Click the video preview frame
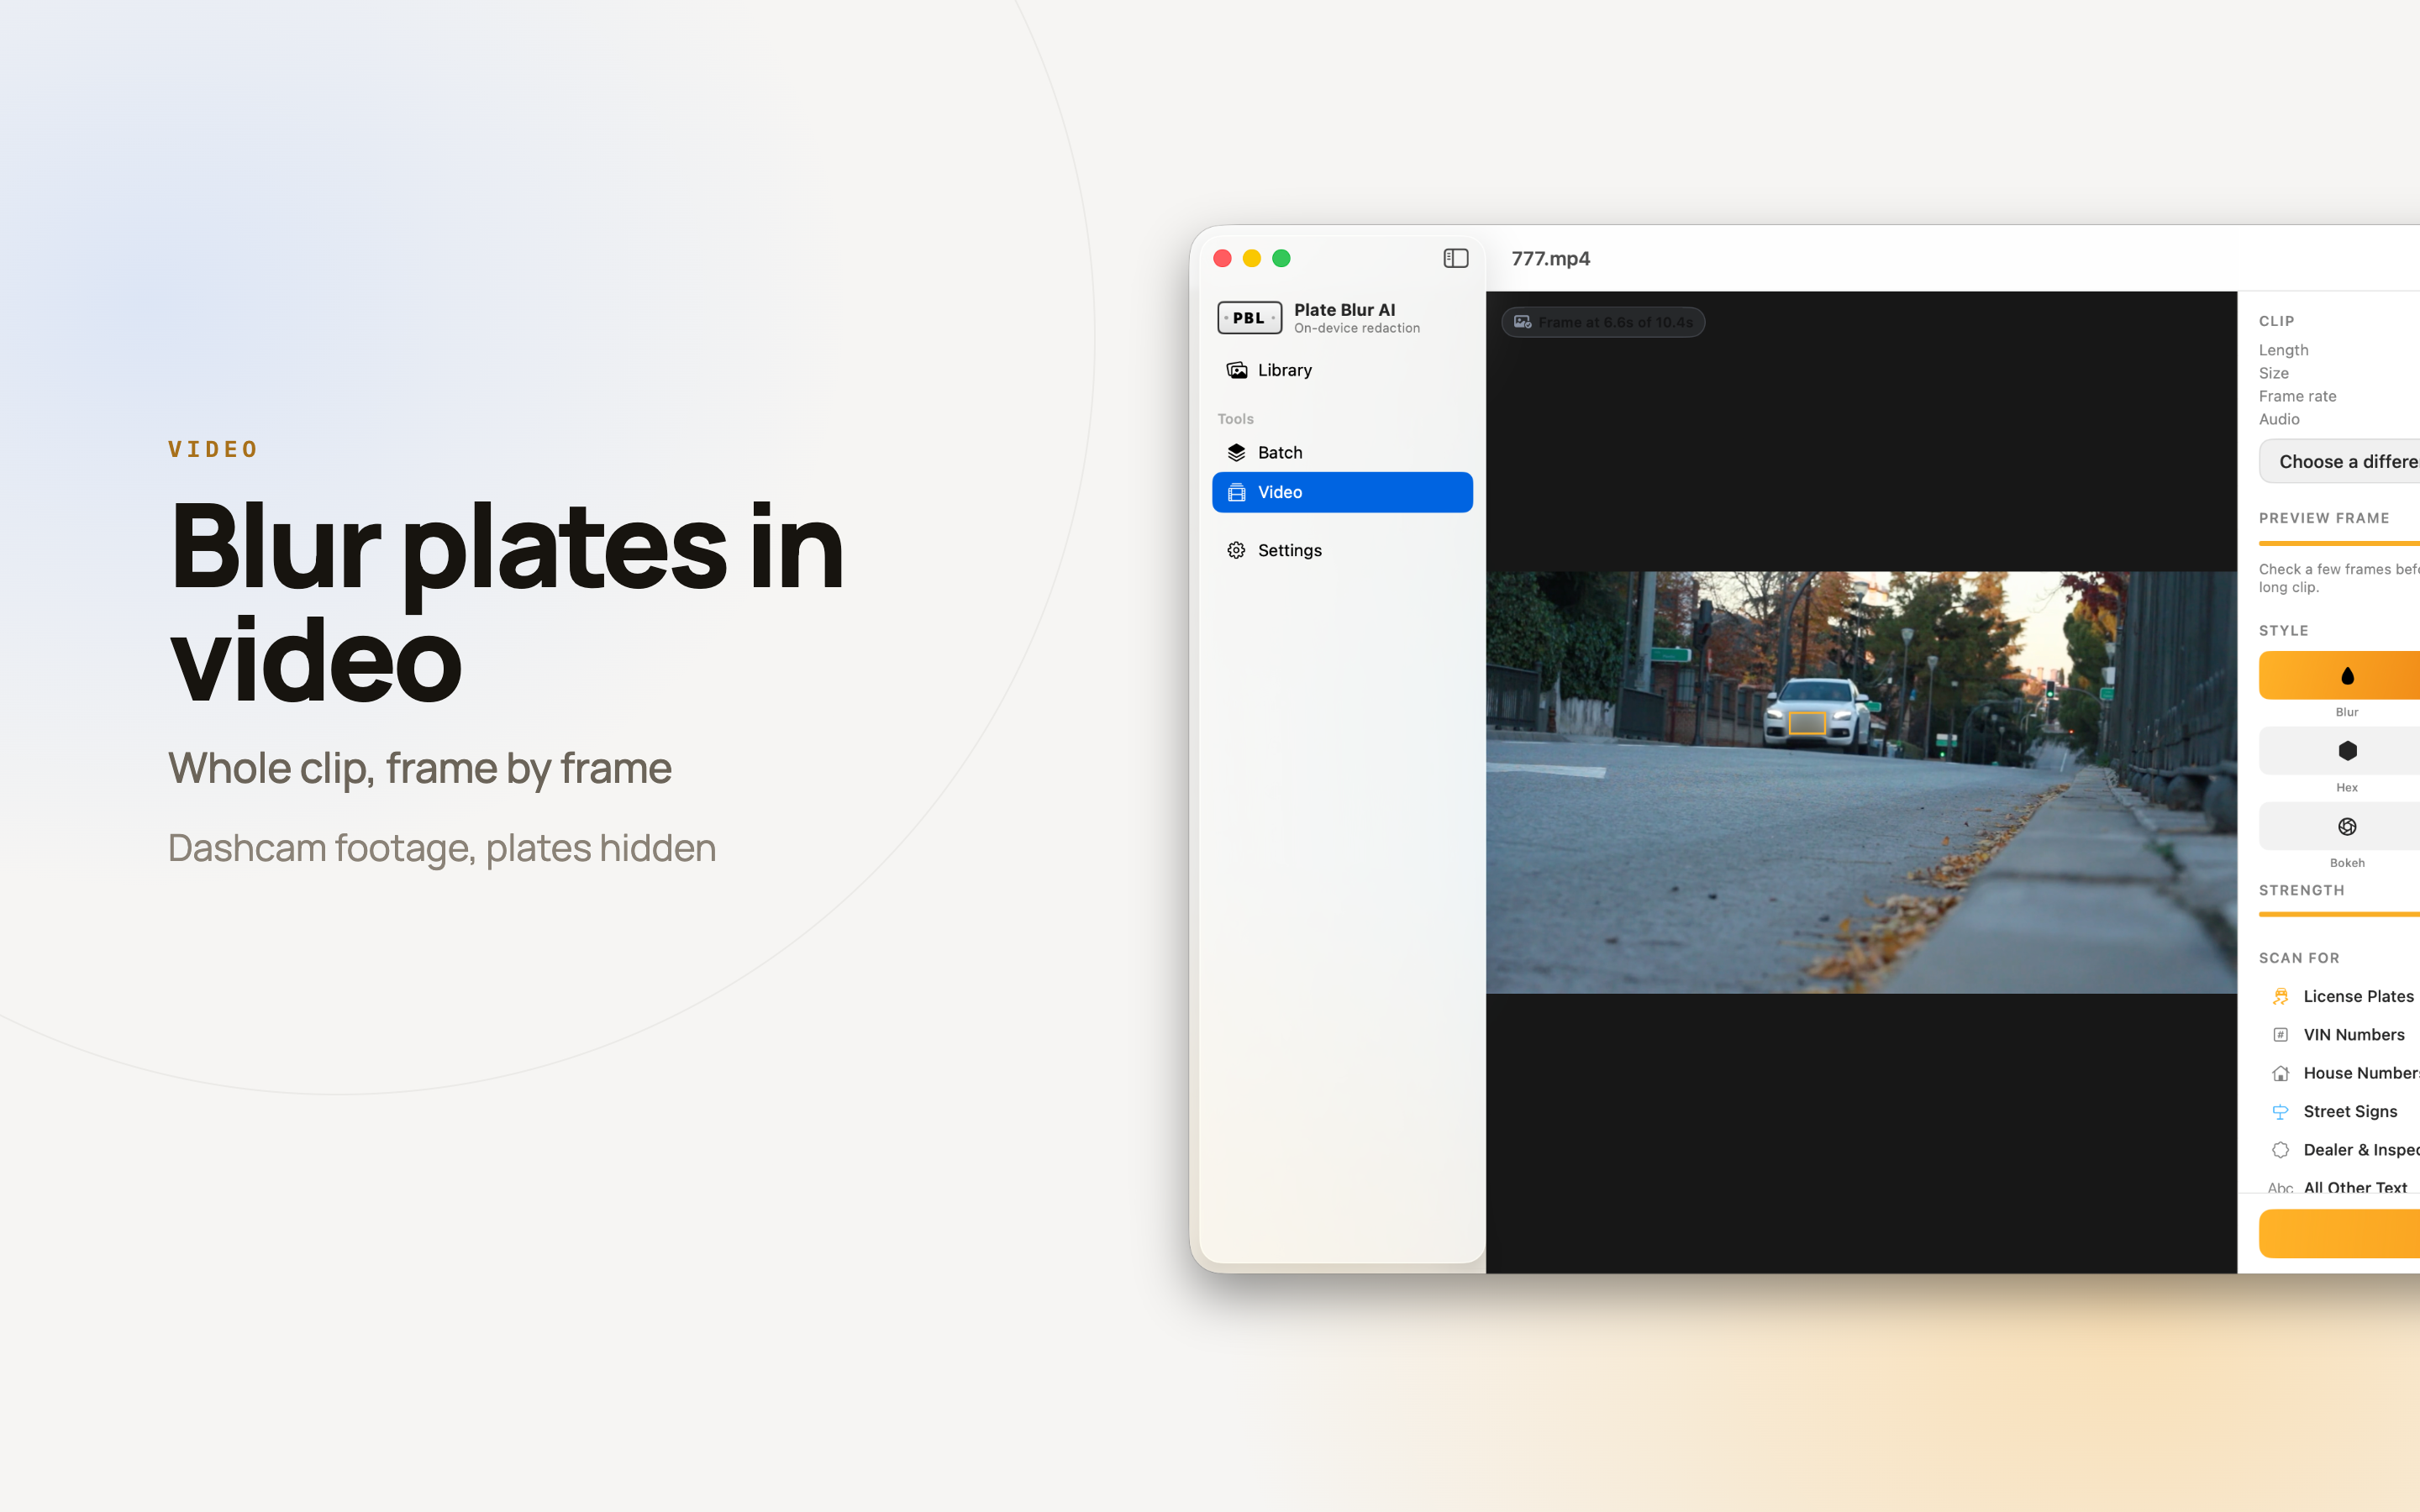2420x1512 pixels. coord(1861,782)
